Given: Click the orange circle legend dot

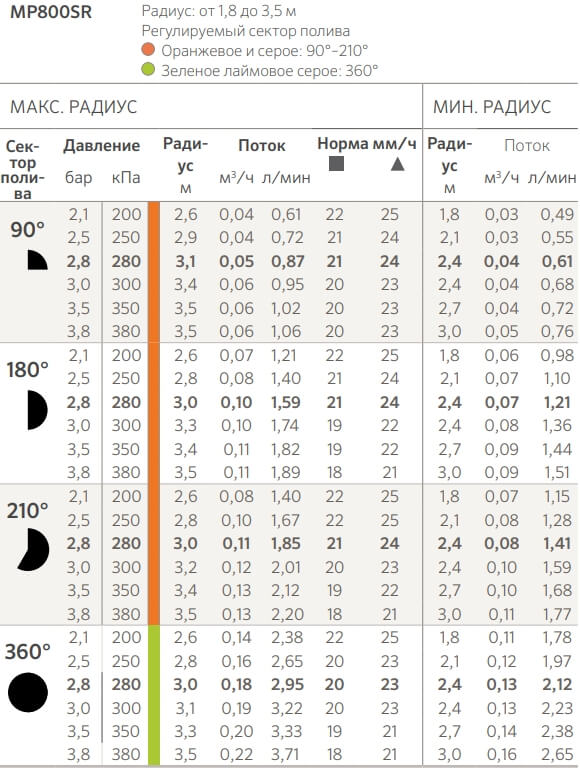Looking at the screenshot, I should (148, 49).
